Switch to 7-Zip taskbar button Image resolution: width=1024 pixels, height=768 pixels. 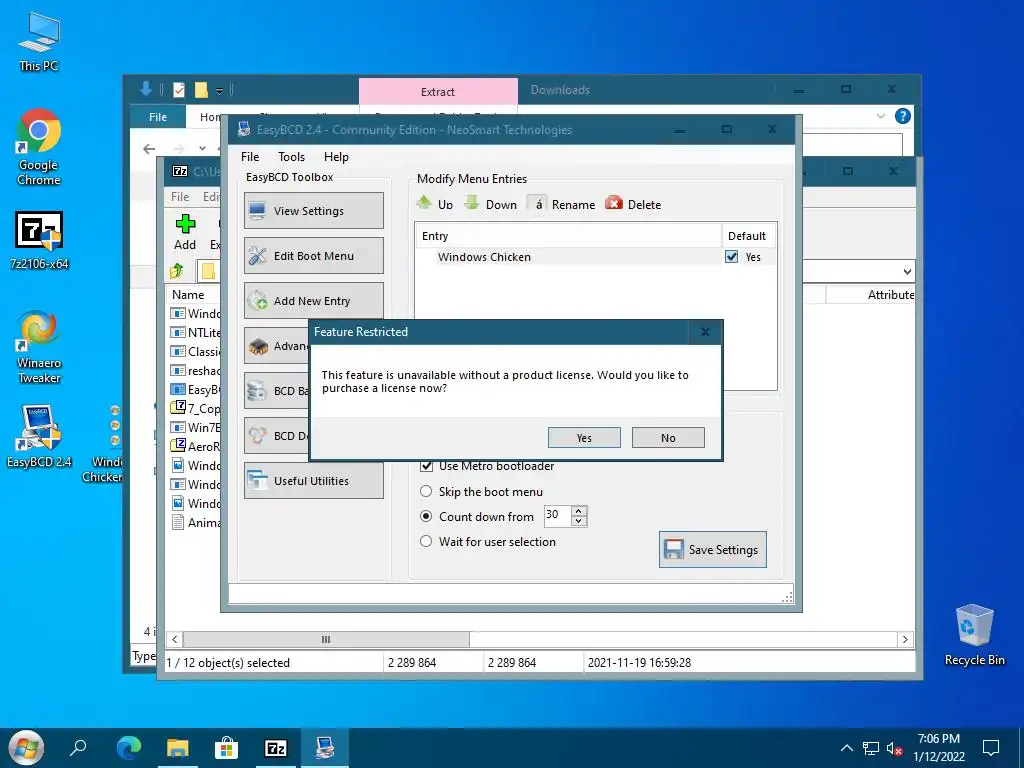(276, 748)
